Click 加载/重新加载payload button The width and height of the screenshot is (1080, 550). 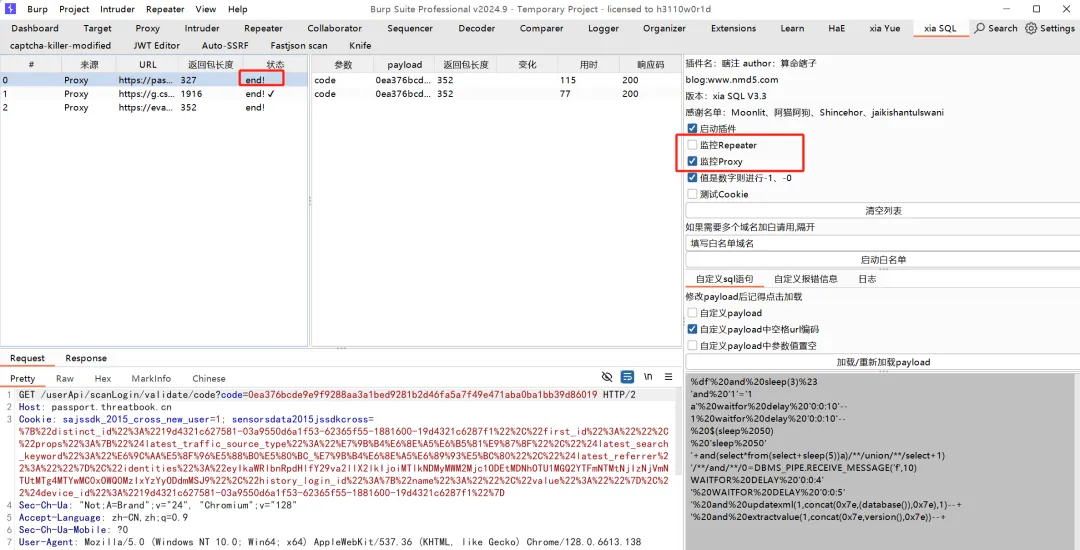883,362
